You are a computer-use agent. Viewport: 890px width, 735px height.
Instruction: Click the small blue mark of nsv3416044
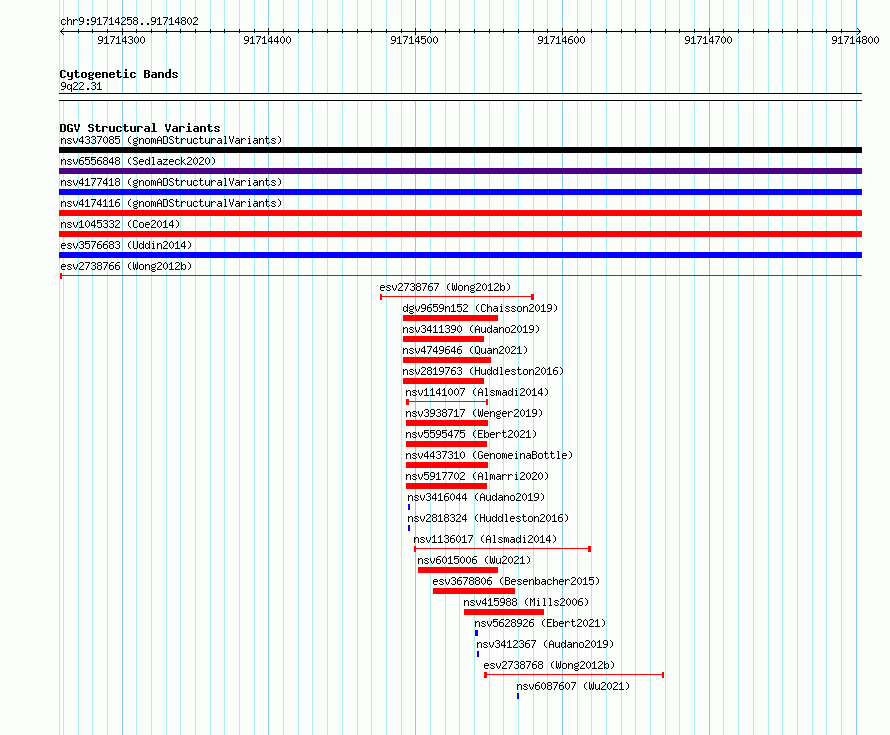(x=409, y=507)
